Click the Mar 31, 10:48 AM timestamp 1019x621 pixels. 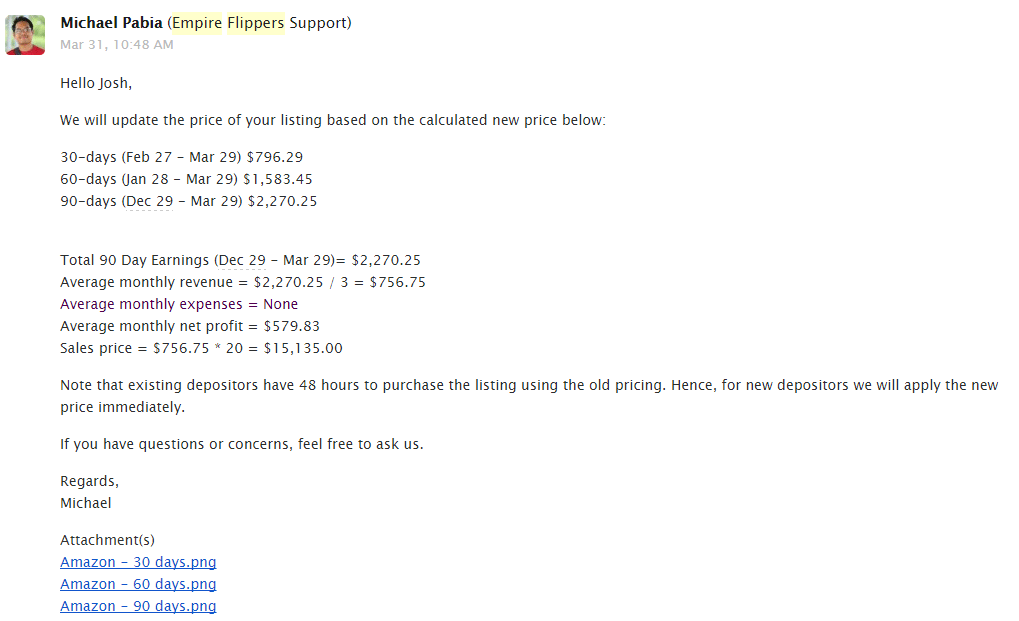pyautogui.click(x=116, y=45)
